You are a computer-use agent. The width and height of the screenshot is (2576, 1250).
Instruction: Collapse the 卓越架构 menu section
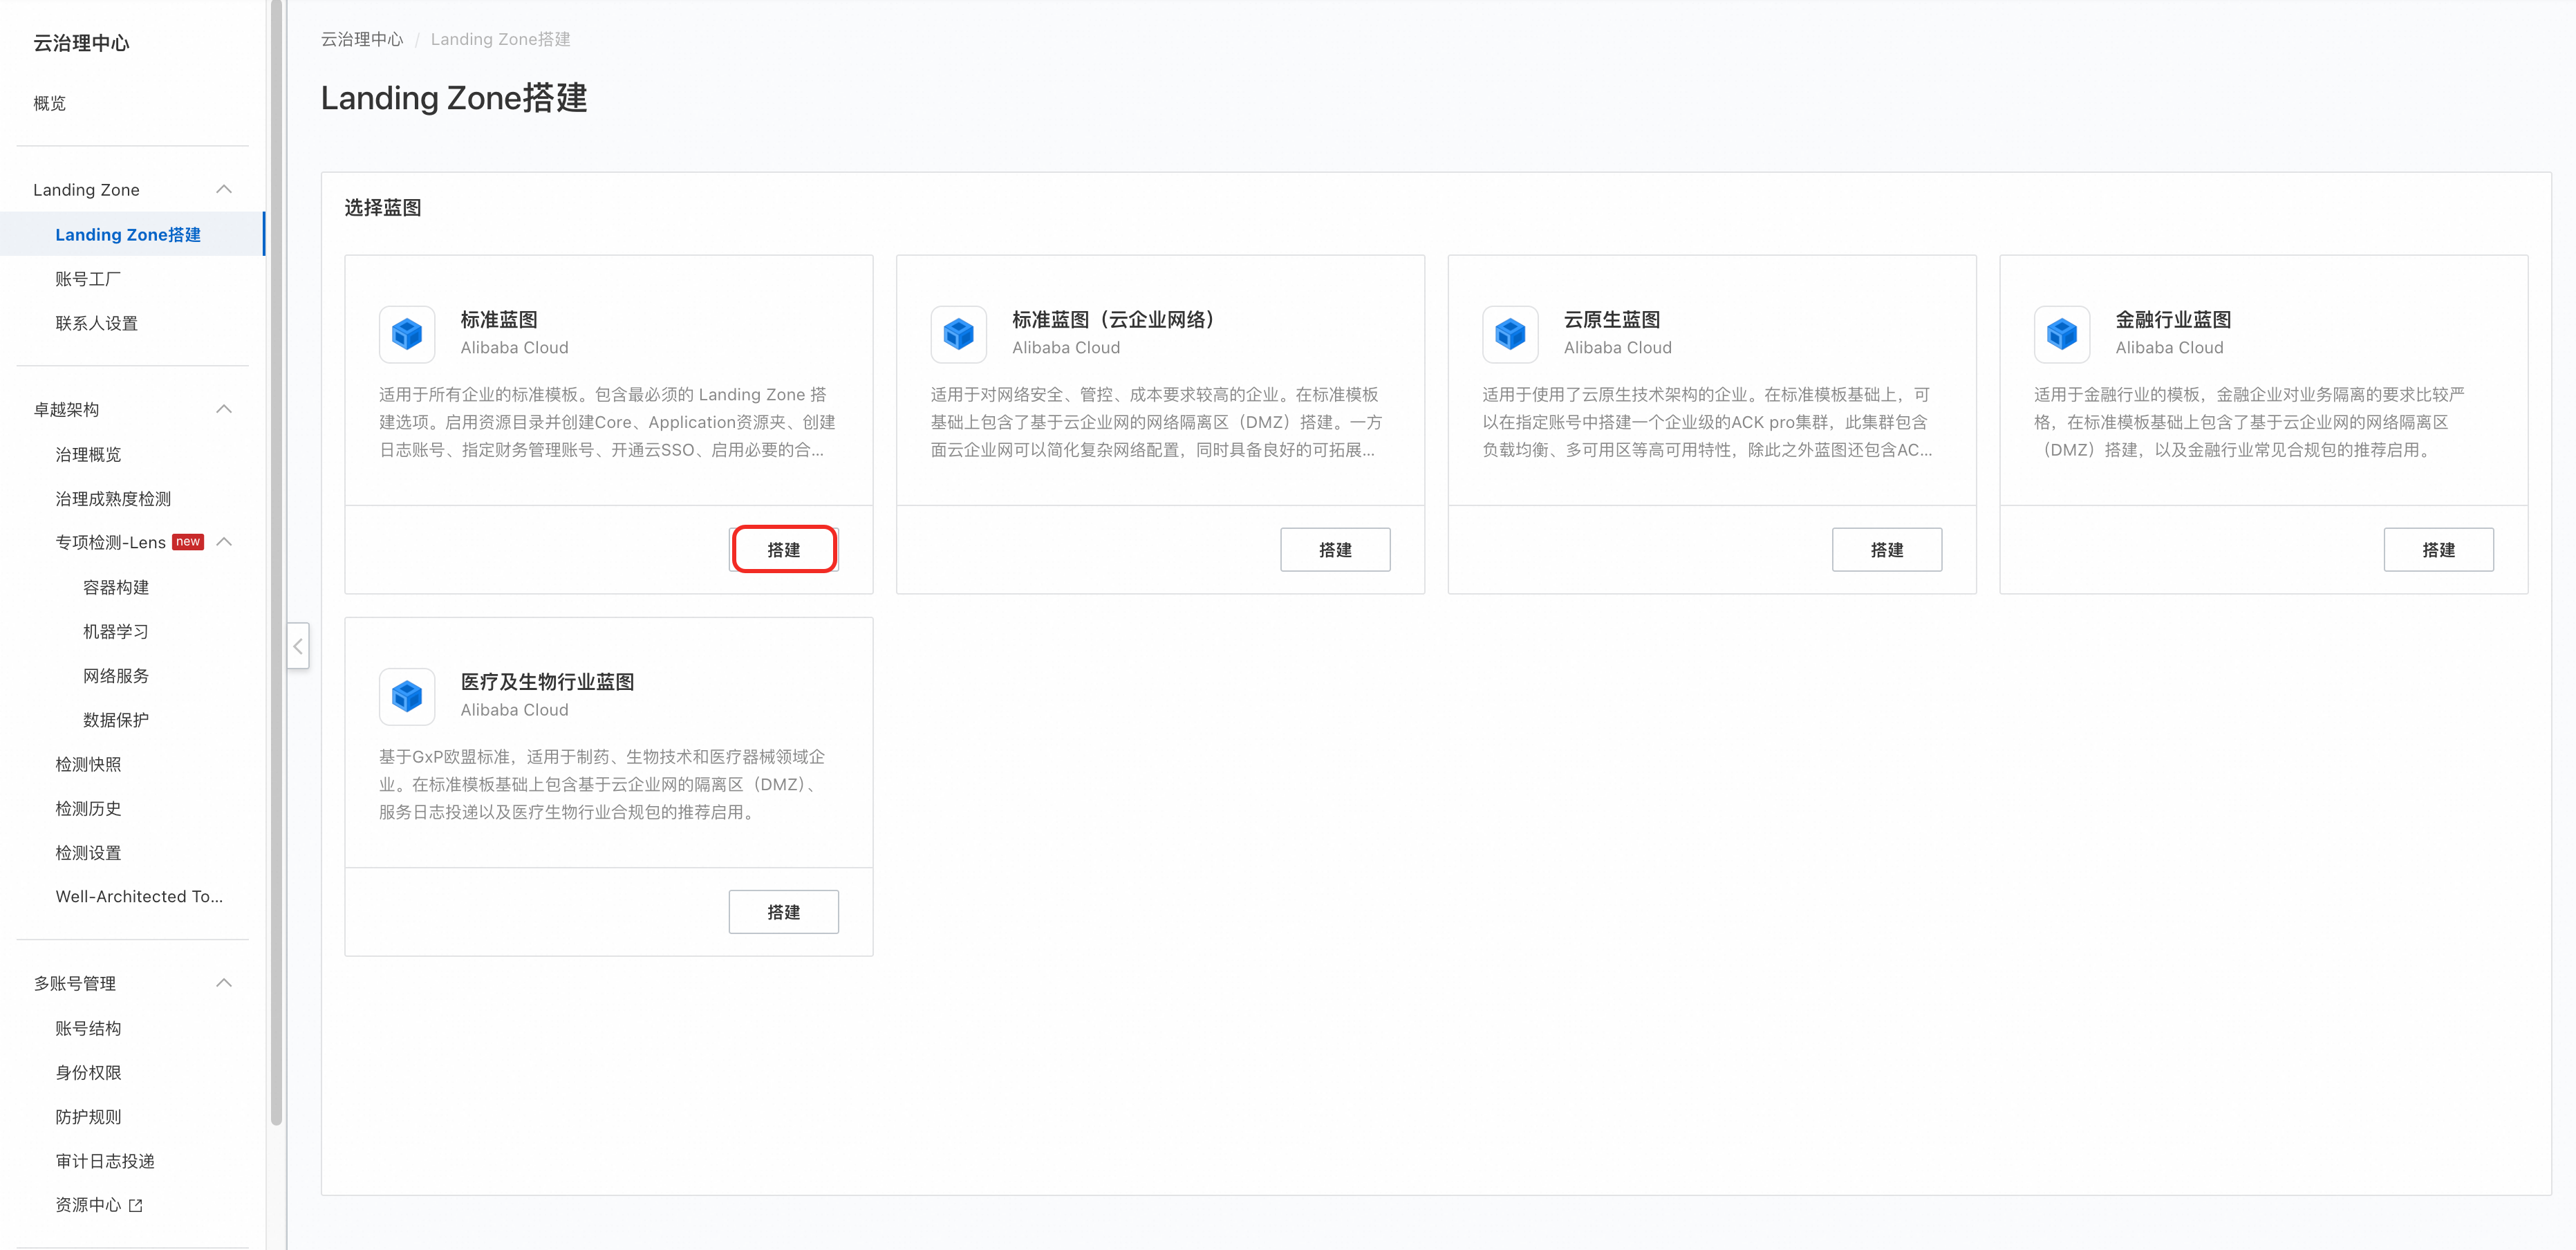pos(224,409)
